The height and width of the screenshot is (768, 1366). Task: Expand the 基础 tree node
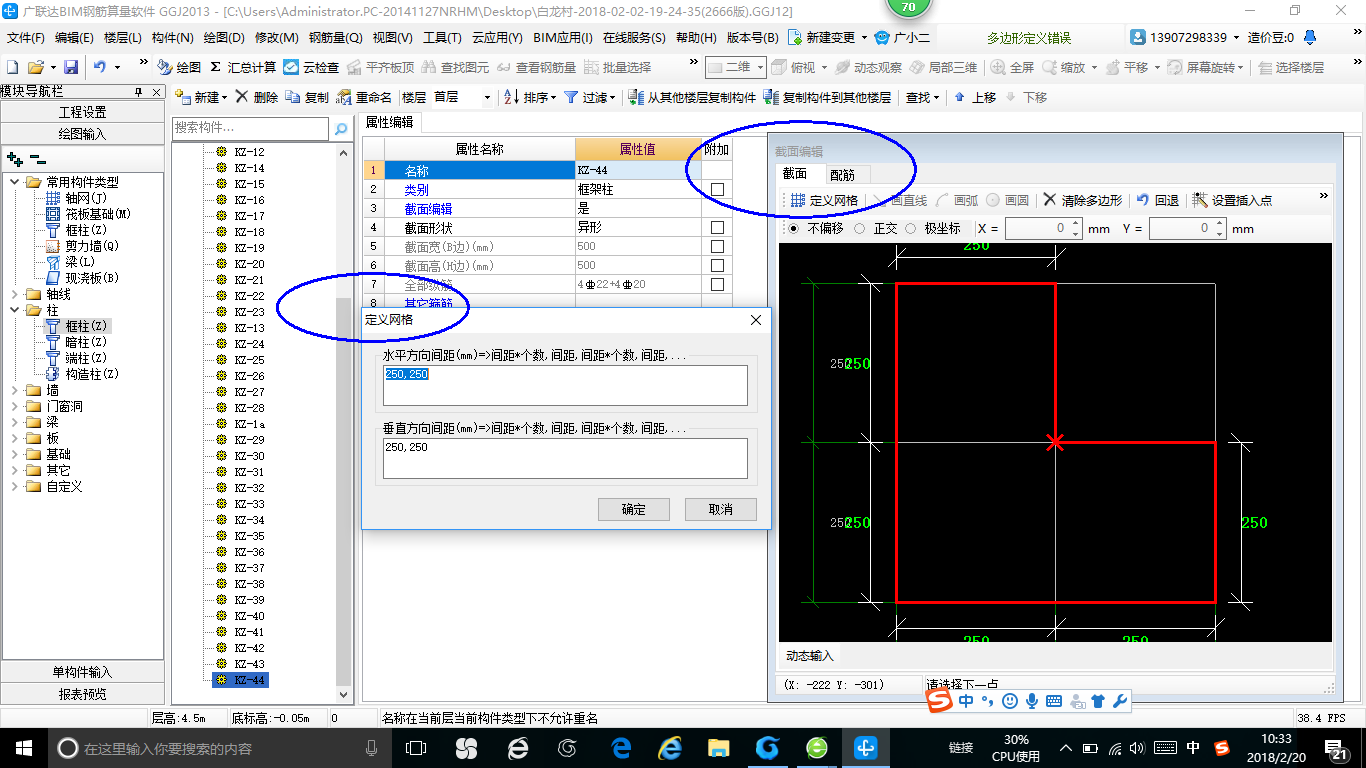pos(15,454)
